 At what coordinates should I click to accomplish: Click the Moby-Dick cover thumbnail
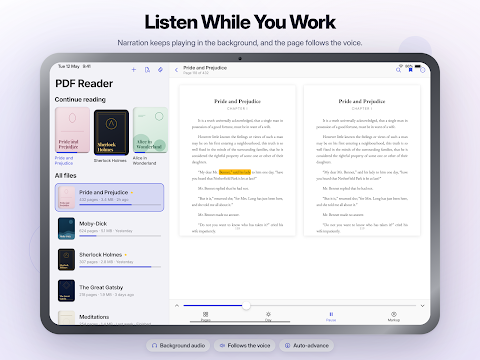pyautogui.click(x=66, y=228)
